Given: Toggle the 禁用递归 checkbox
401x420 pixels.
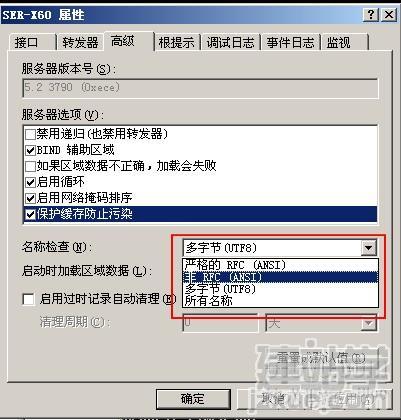Looking at the screenshot, I should (31, 134).
